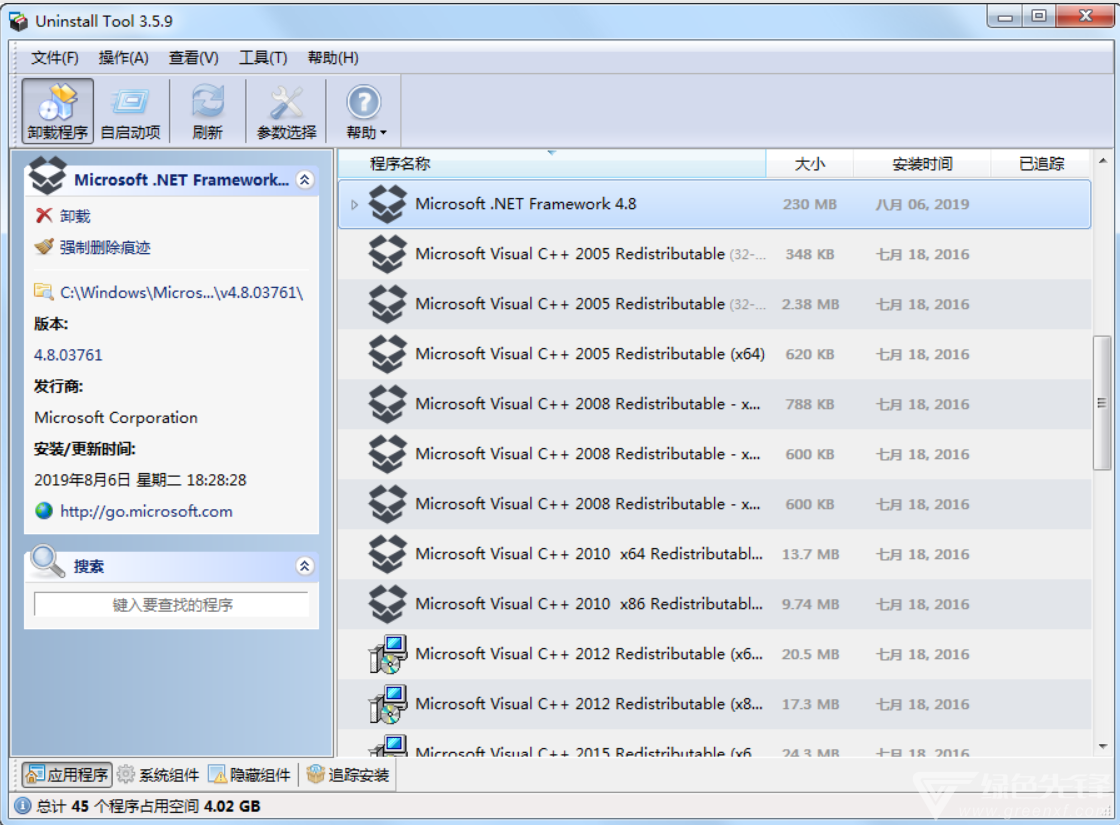Open the 帮助 toolbar dropdown arrow
This screenshot has width=1120, height=825.
[x=384, y=133]
